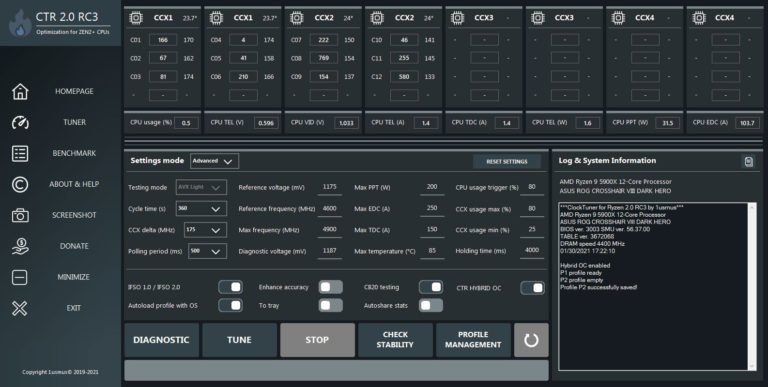Image resolution: width=768 pixels, height=387 pixels.
Task: Click the About & Help copyright icon
Action: 20,184
